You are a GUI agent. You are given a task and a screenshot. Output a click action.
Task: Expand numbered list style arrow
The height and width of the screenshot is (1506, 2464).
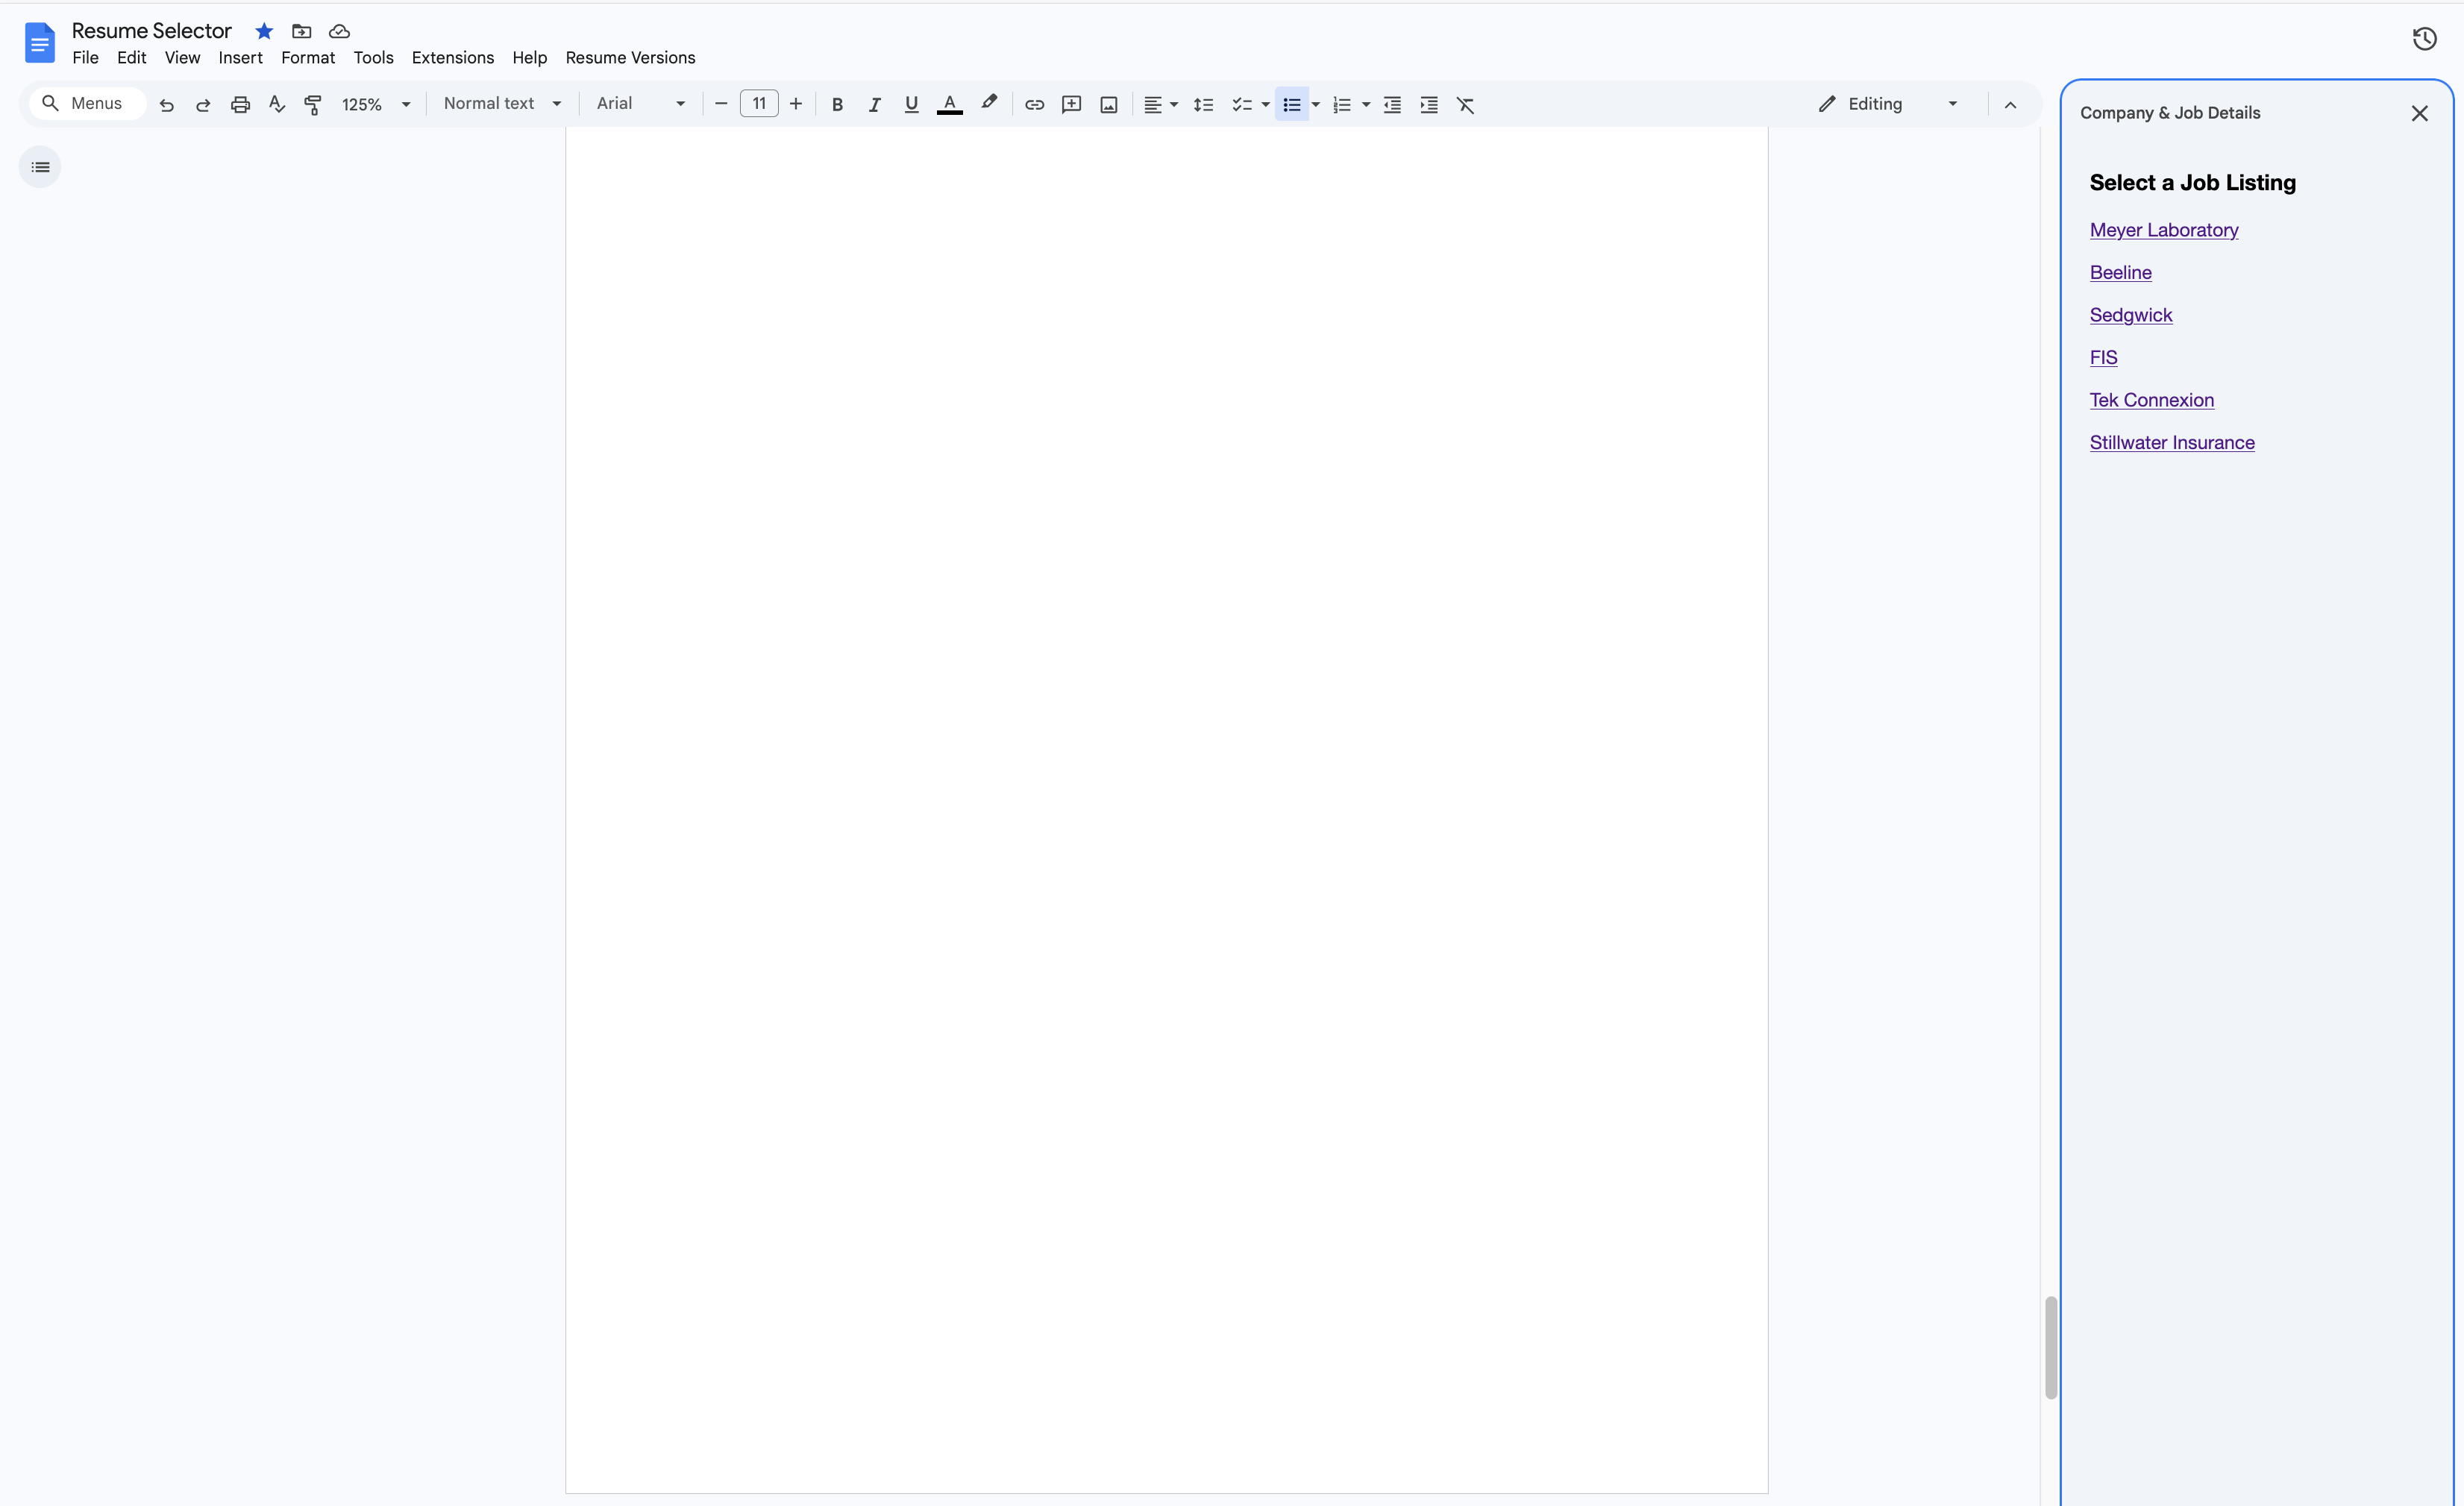point(1366,104)
